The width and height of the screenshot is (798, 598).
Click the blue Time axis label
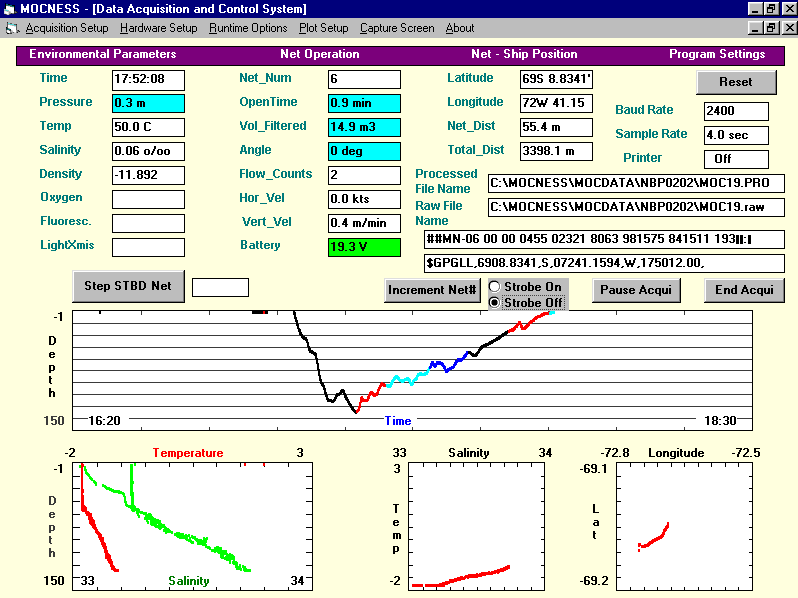pos(398,421)
